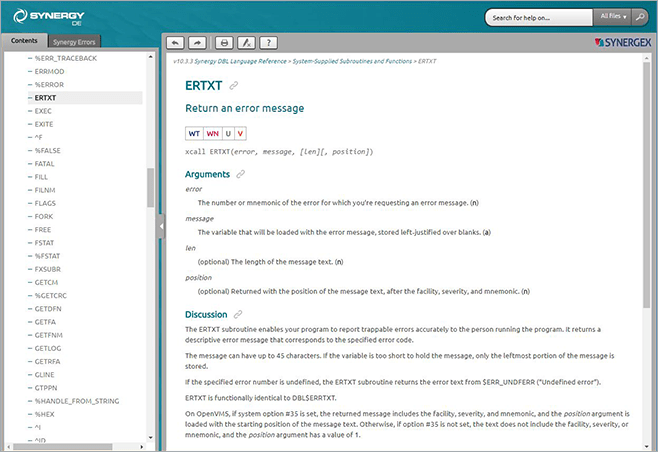Collapse the navigation pane with the splitter arrow

point(161,226)
